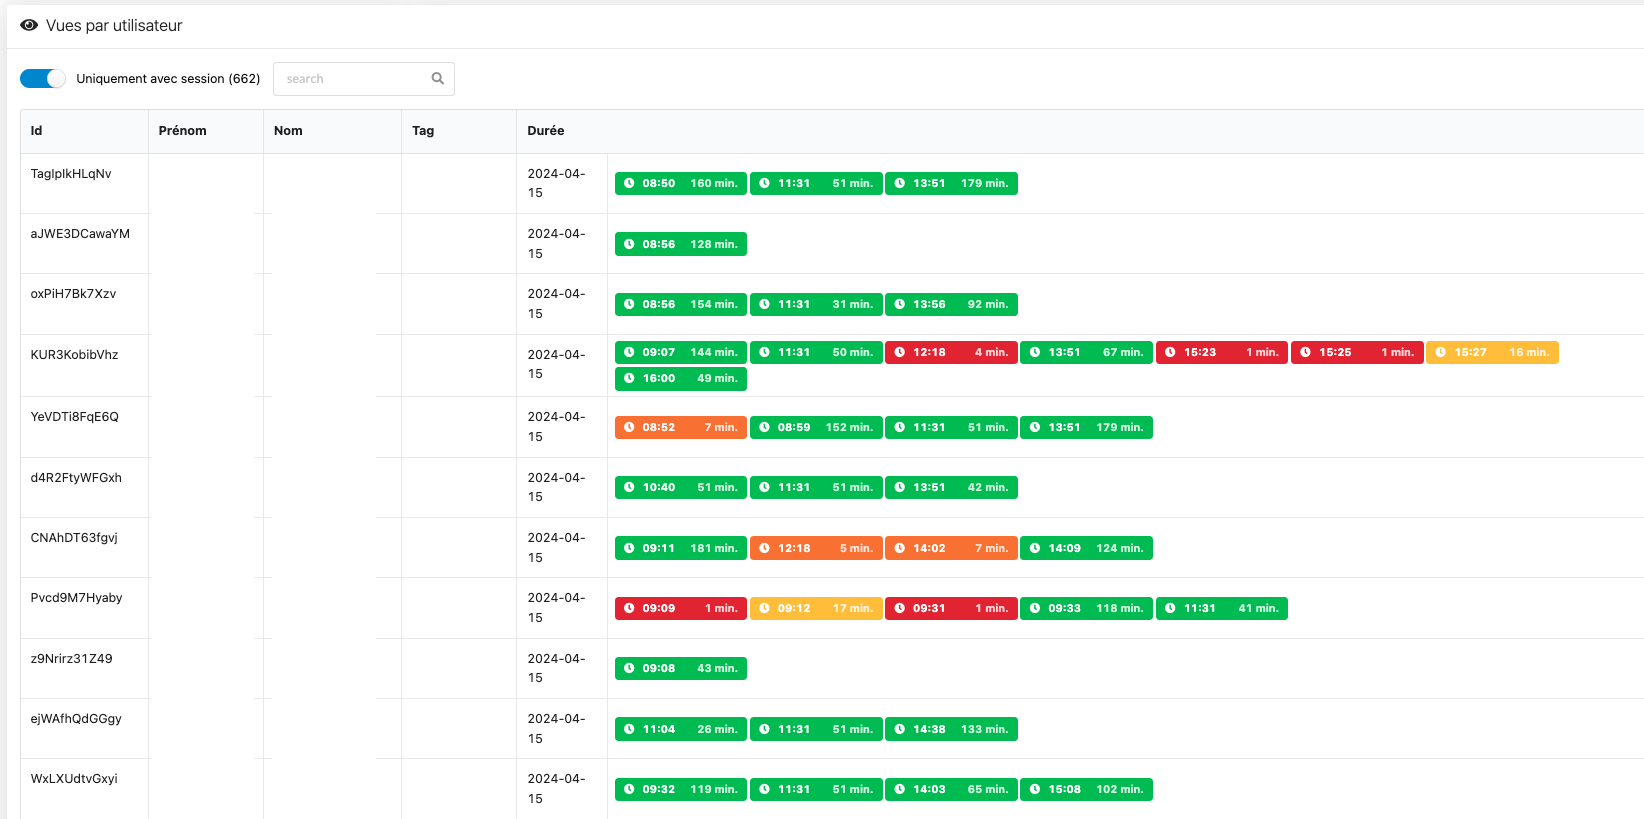Click the clock icon on 08:50 160 min. badge
The width and height of the screenshot is (1644, 819).
pyautogui.click(x=629, y=184)
